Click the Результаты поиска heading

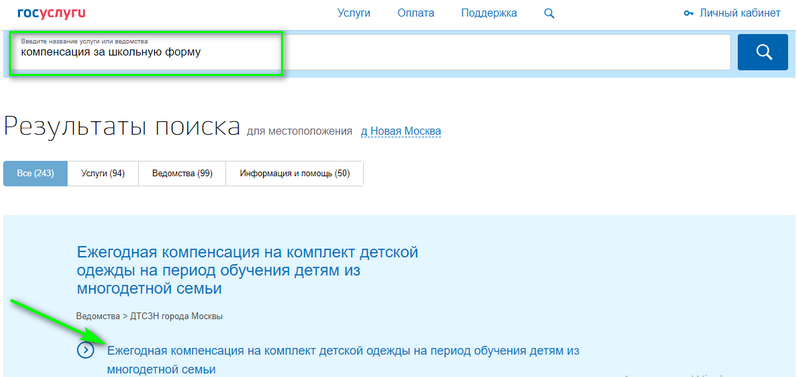pyautogui.click(x=121, y=127)
